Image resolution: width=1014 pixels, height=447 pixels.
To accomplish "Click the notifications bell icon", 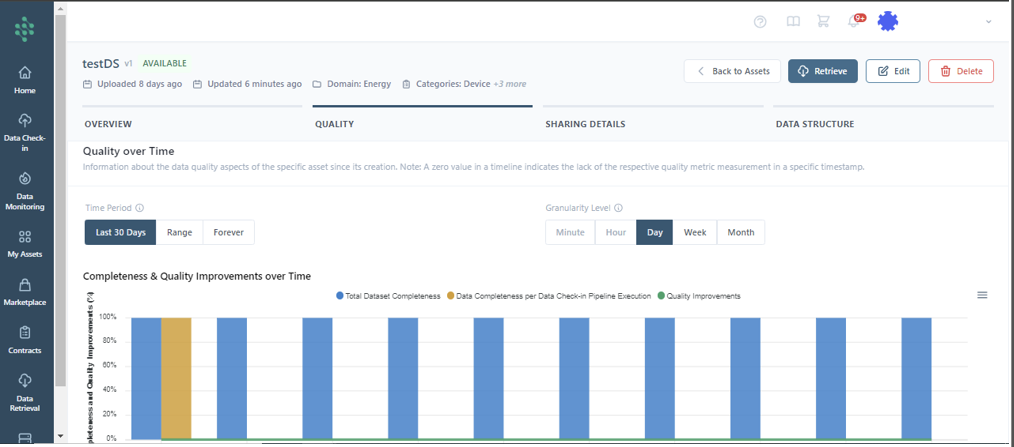I will point(854,22).
